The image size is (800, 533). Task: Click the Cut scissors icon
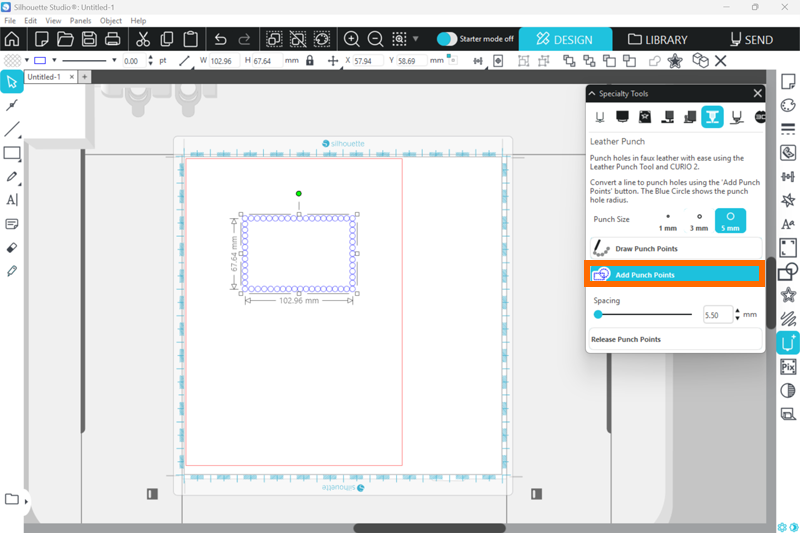142,40
